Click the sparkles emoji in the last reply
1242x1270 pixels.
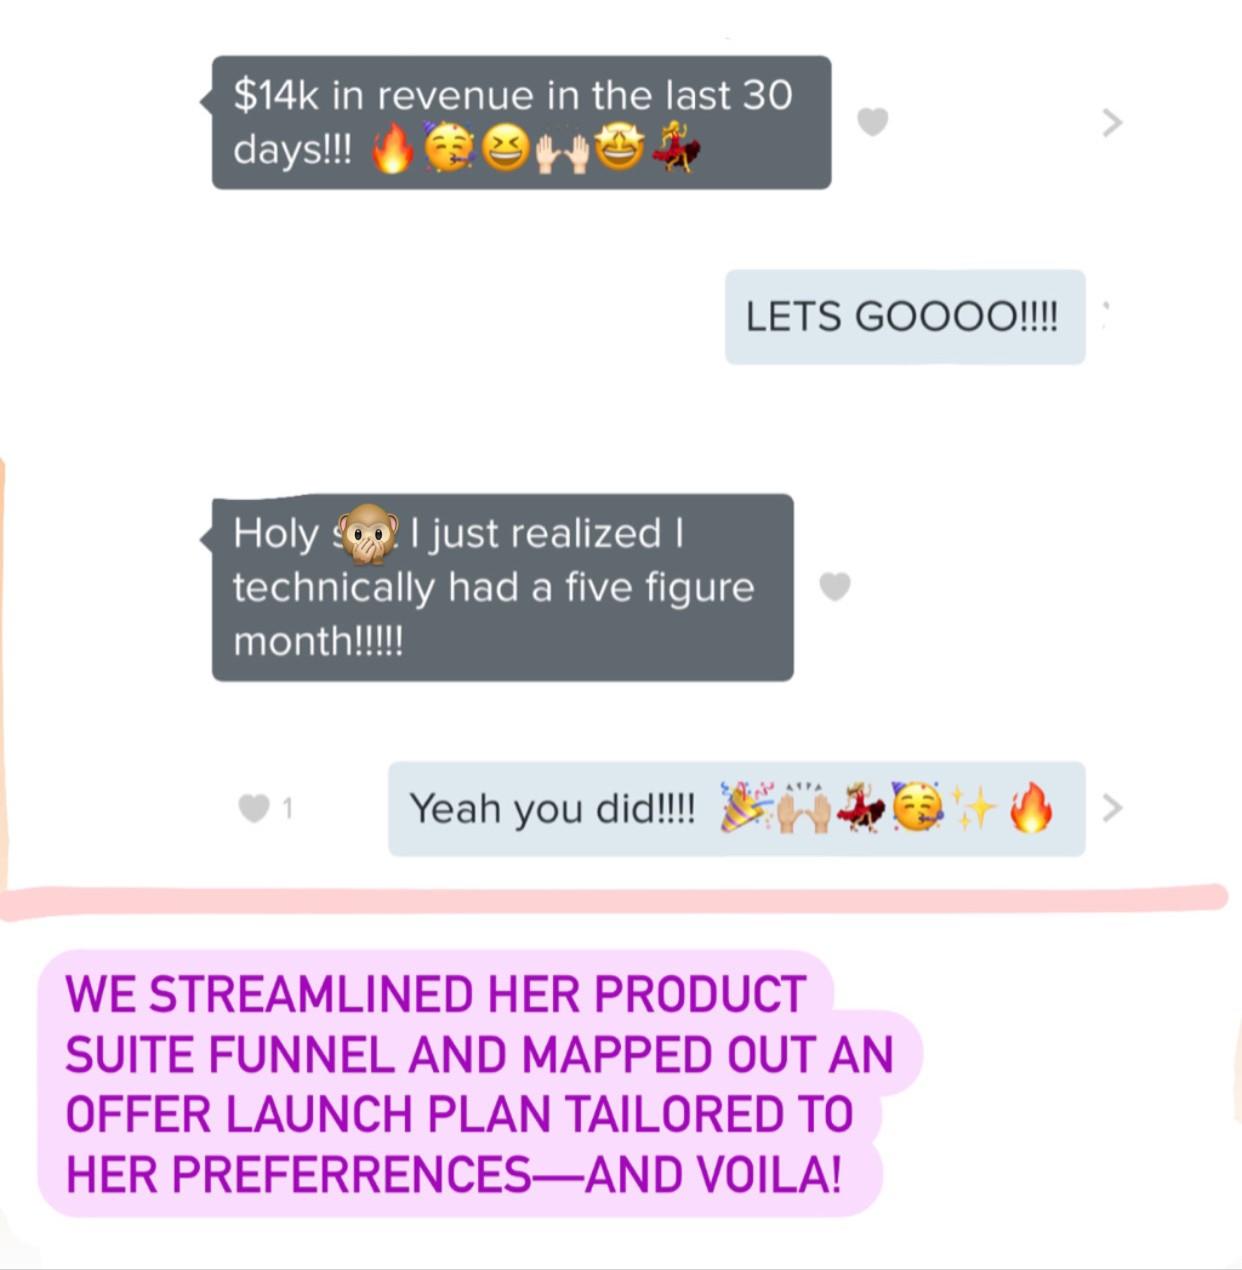point(974,808)
